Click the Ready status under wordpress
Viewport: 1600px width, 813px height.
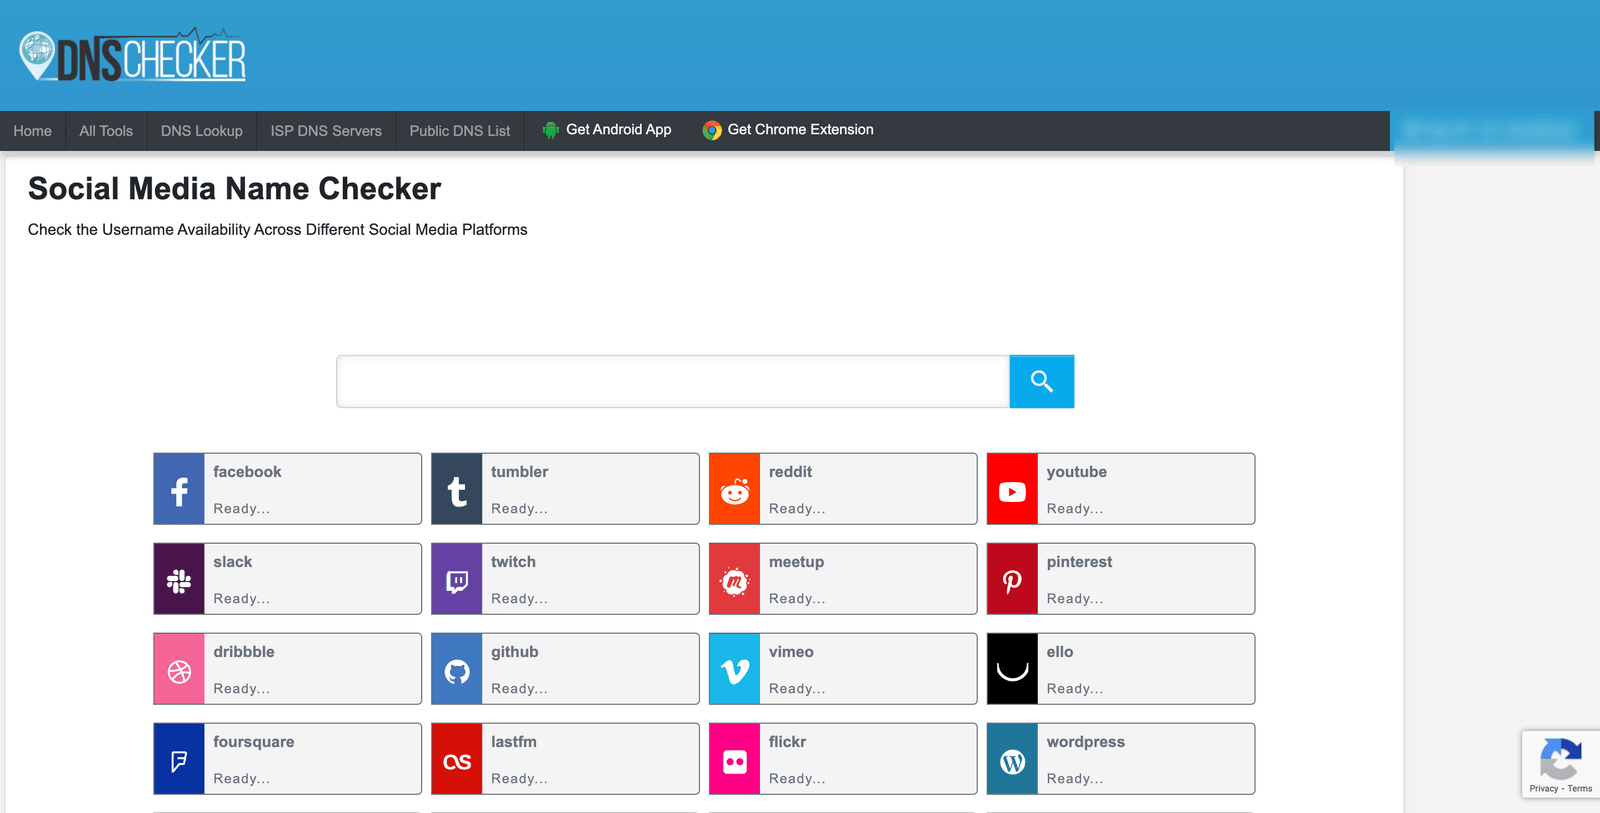click(x=1075, y=779)
